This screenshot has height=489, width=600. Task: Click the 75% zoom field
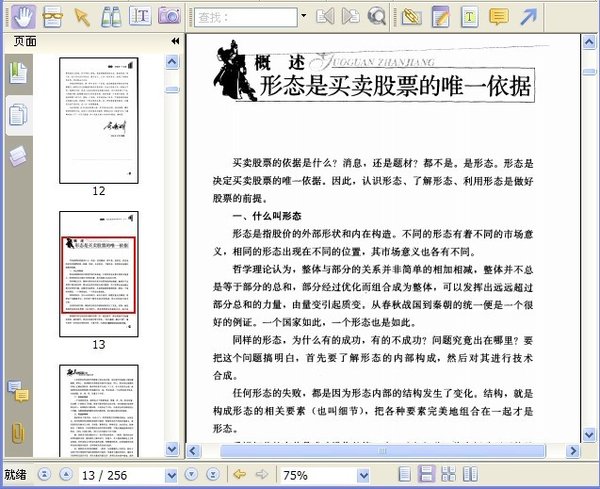319,475
